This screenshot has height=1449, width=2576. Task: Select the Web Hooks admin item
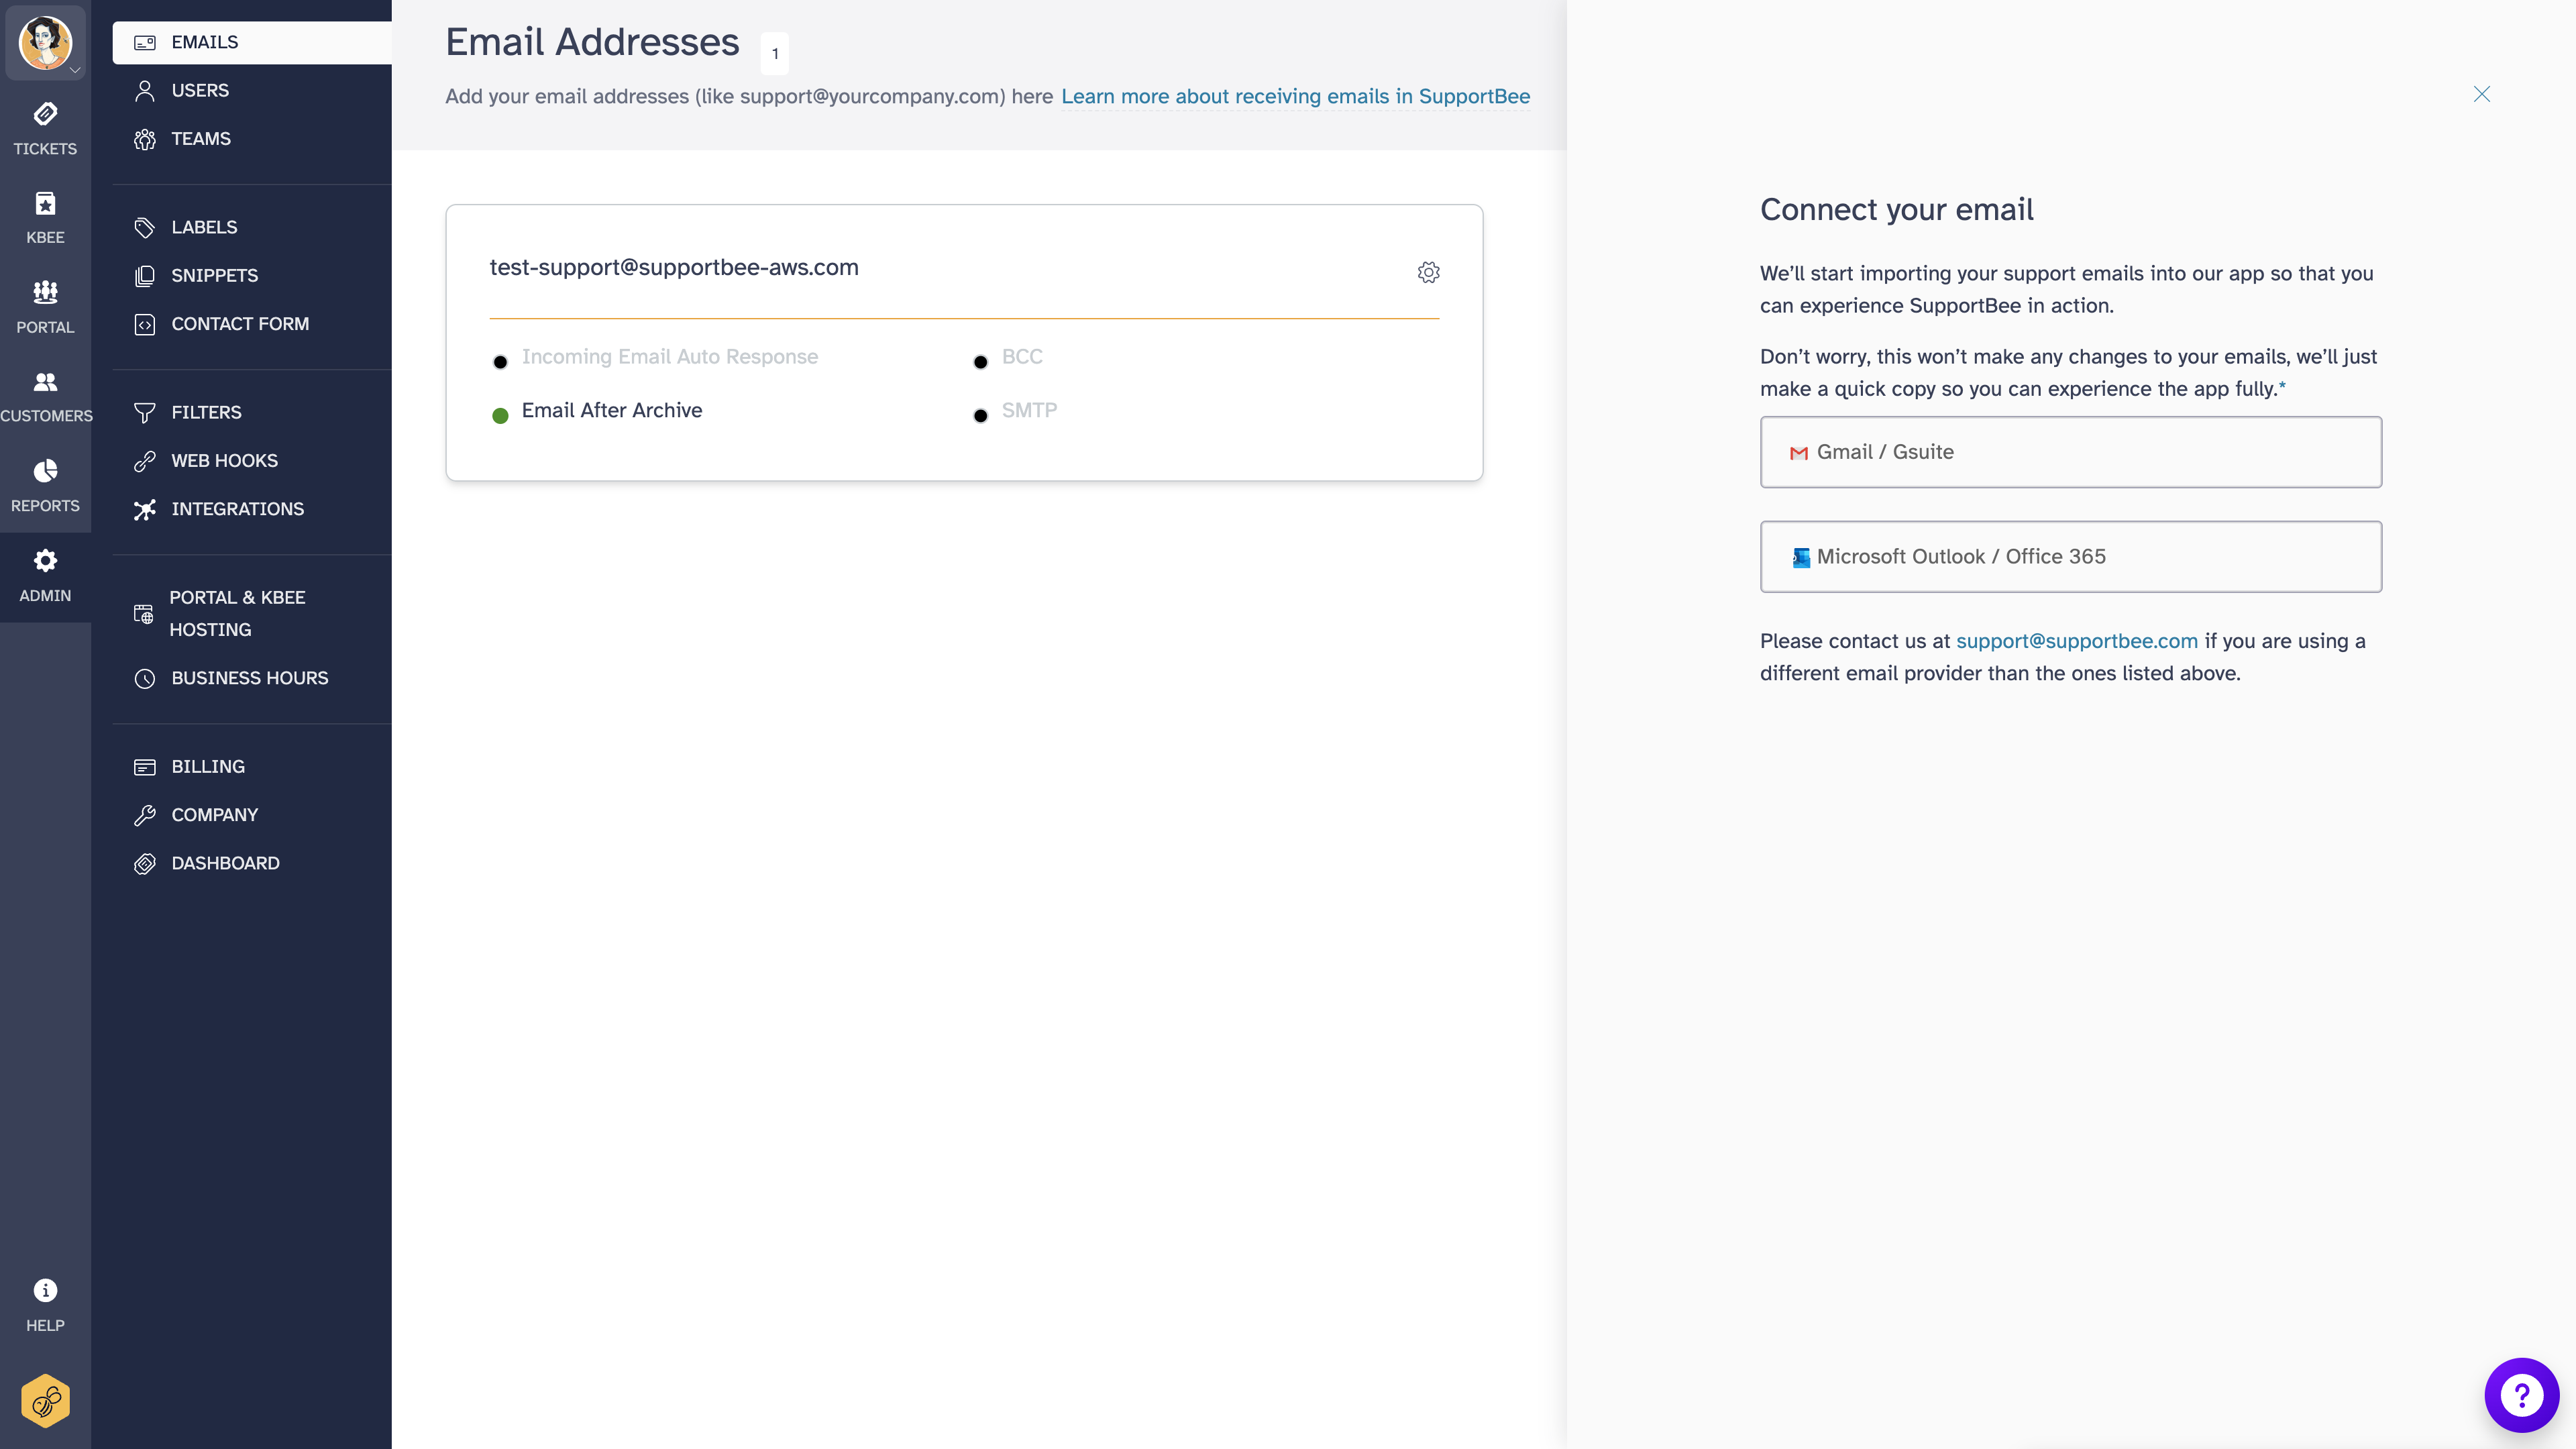pyautogui.click(x=224, y=460)
